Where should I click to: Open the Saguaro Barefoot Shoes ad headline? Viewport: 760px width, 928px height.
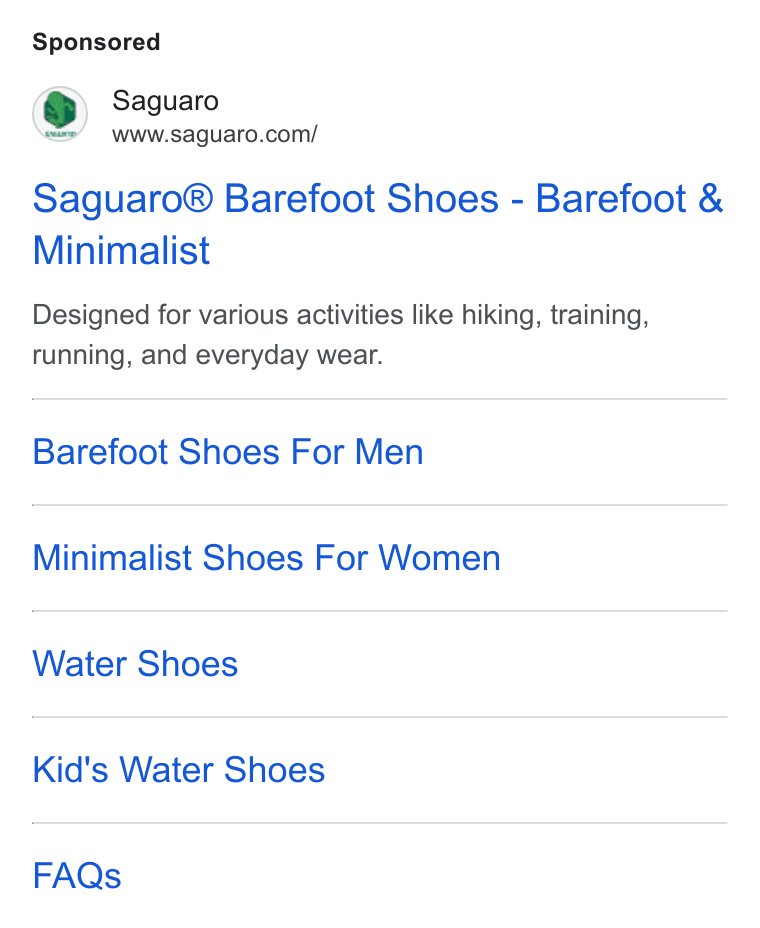coord(378,224)
